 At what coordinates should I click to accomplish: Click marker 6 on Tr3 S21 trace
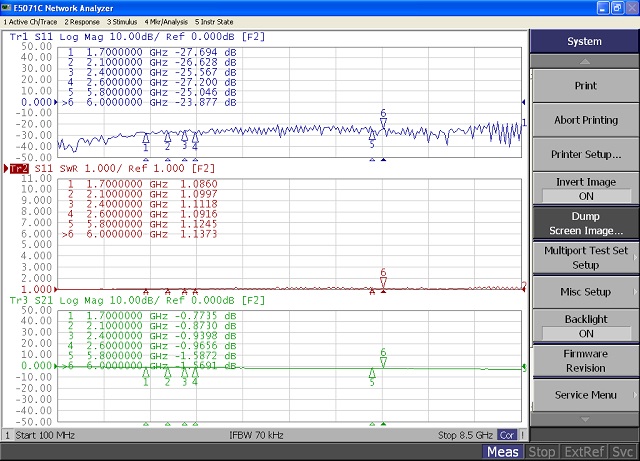pos(383,358)
